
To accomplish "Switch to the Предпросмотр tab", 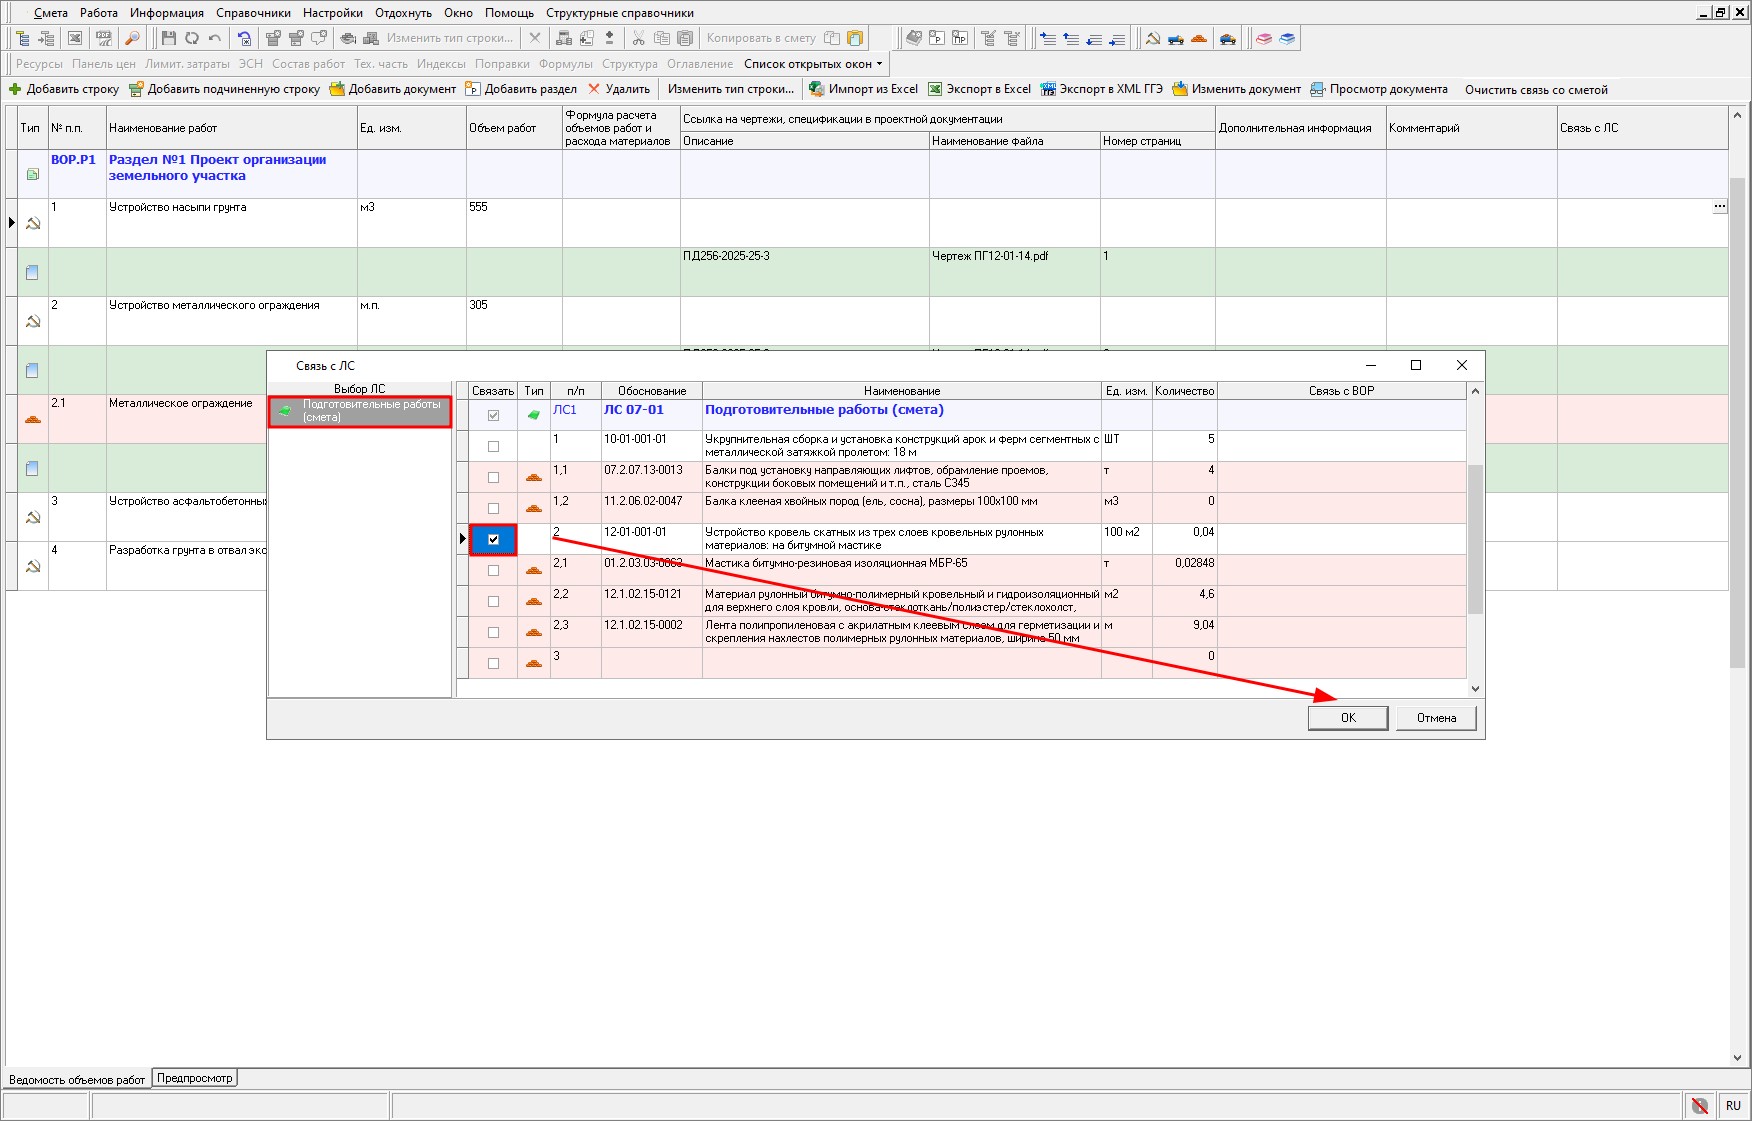I will [194, 1078].
